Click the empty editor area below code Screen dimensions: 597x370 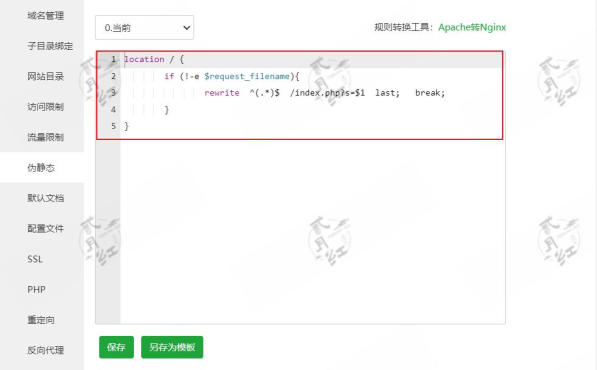[312, 232]
